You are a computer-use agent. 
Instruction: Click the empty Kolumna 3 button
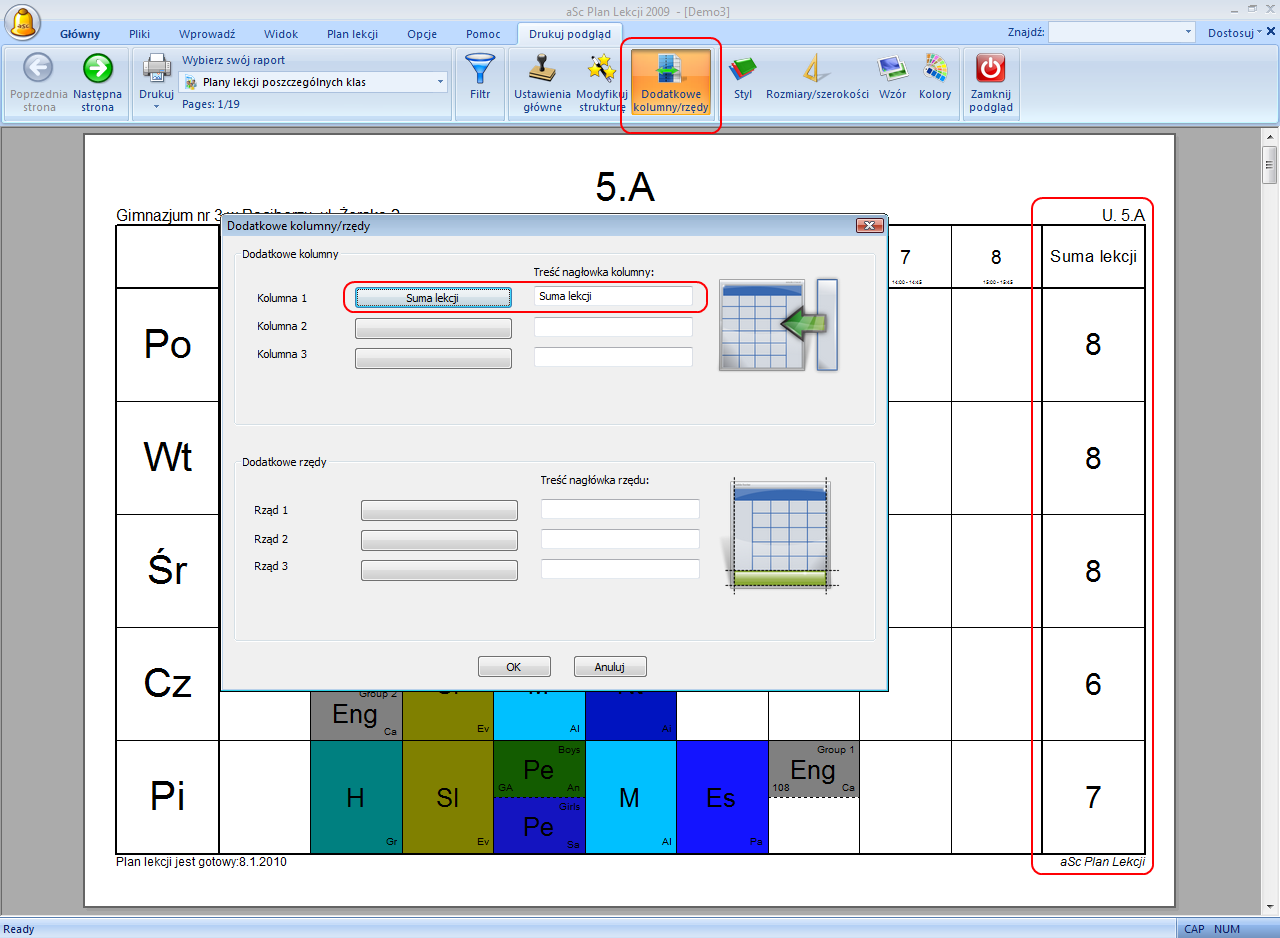433,357
